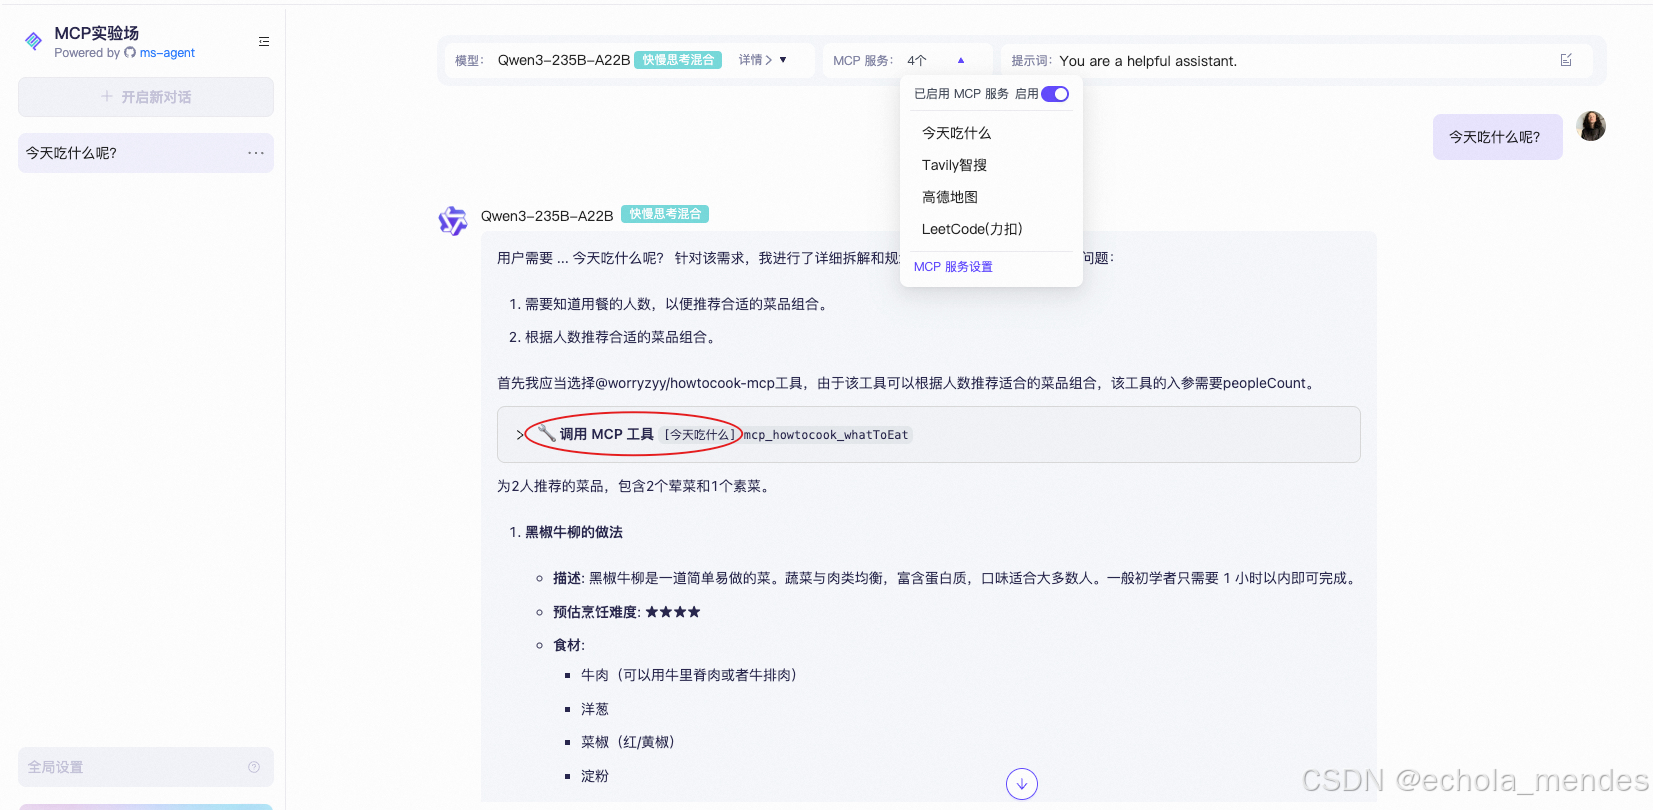Open options menu for 今天吃什么呢? conversation
The height and width of the screenshot is (810, 1653).
256,153
